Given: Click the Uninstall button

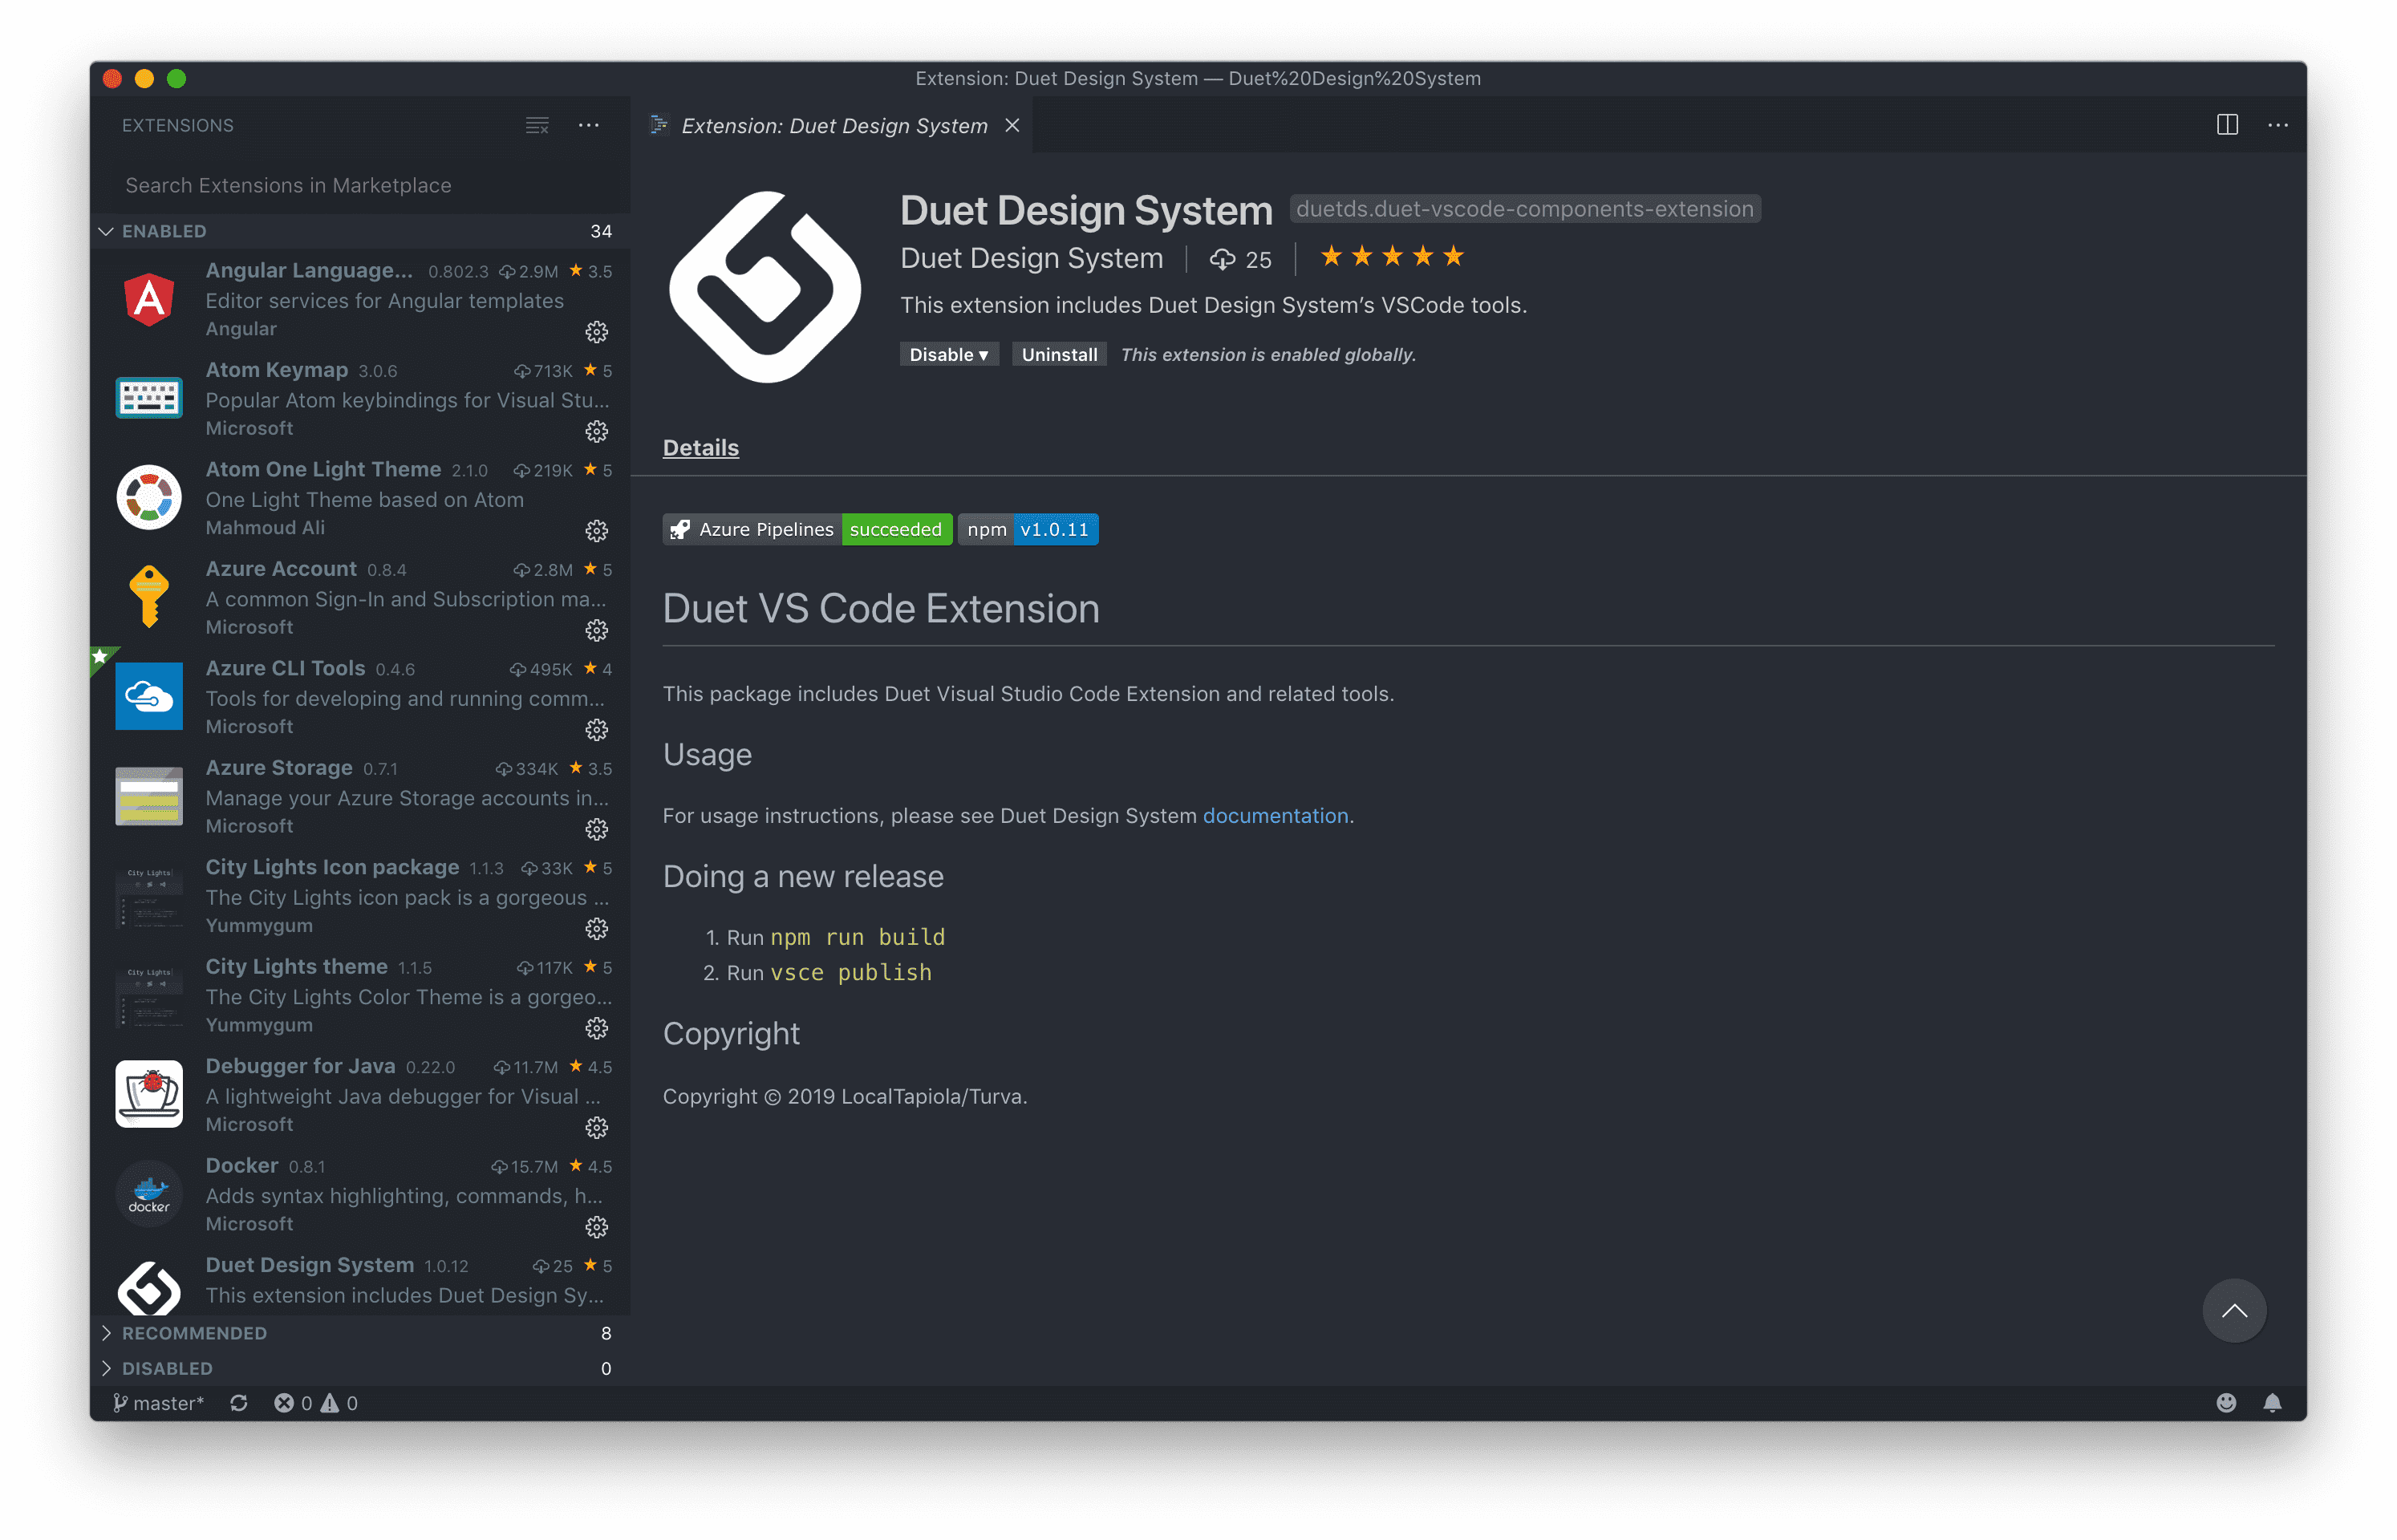Looking at the screenshot, I should tap(1059, 355).
